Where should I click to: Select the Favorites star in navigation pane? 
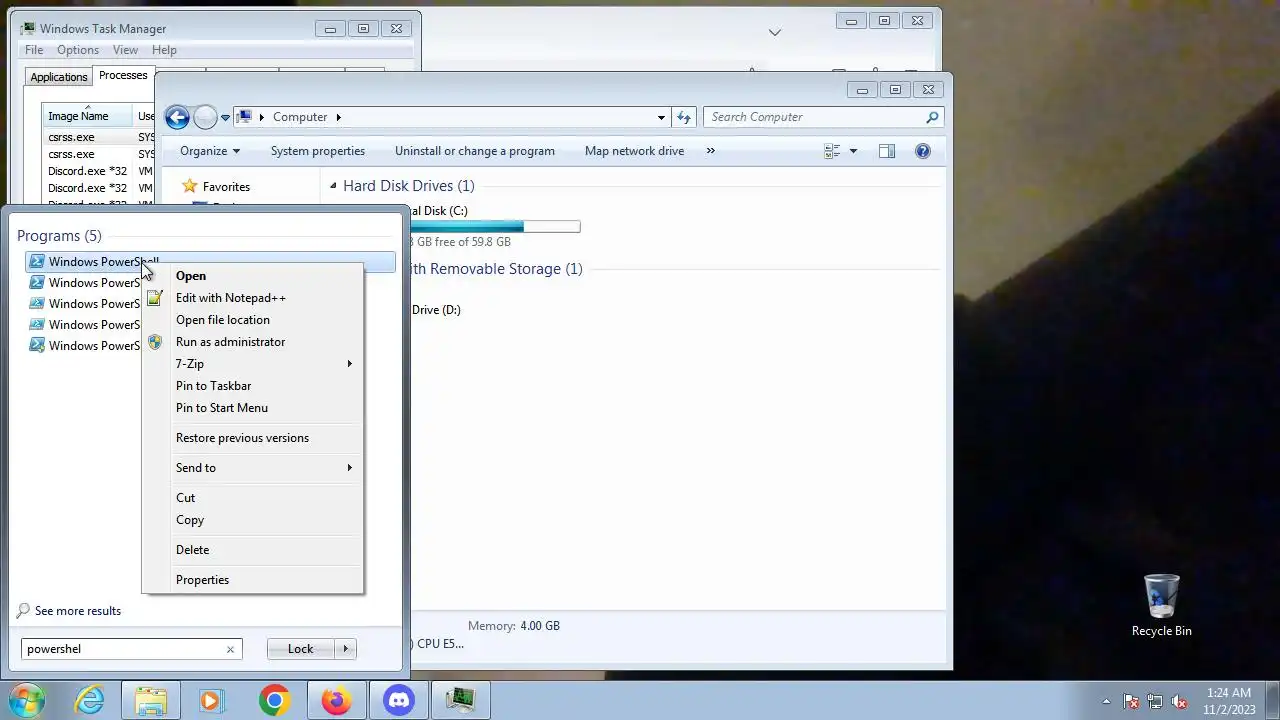coord(189,187)
